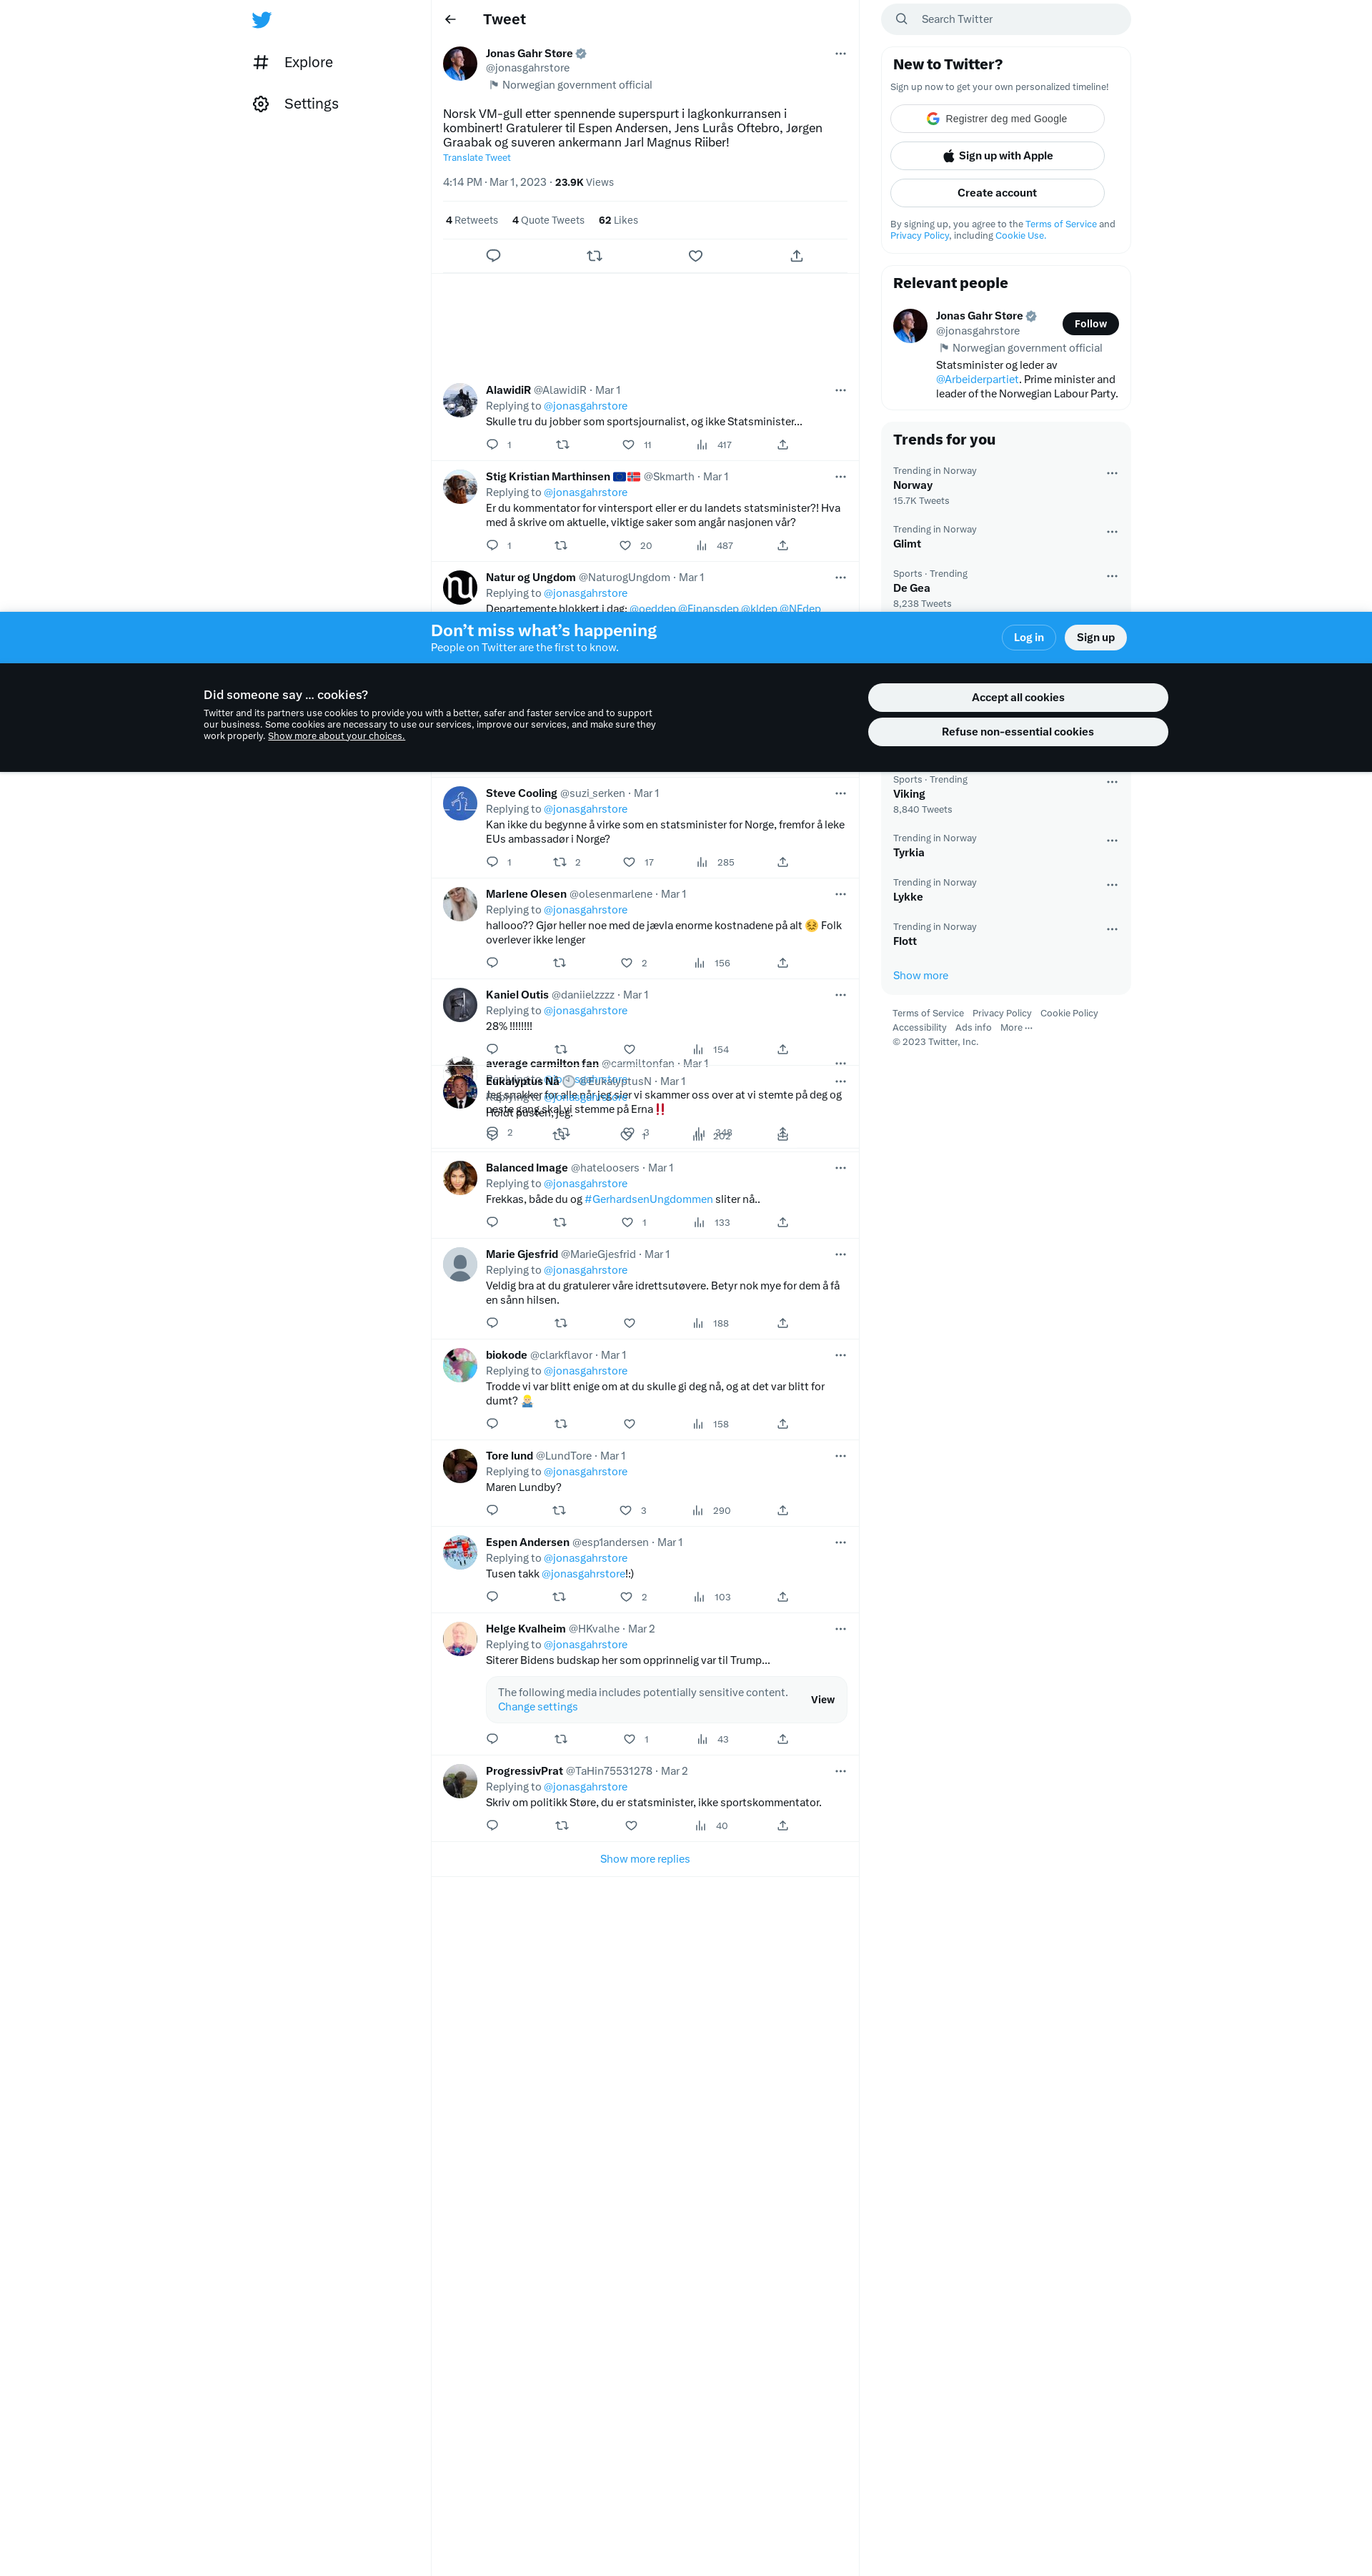The width and height of the screenshot is (1372, 2576).
Task: Share Marie Gjesfrid's reply
Action: pyautogui.click(x=782, y=1323)
